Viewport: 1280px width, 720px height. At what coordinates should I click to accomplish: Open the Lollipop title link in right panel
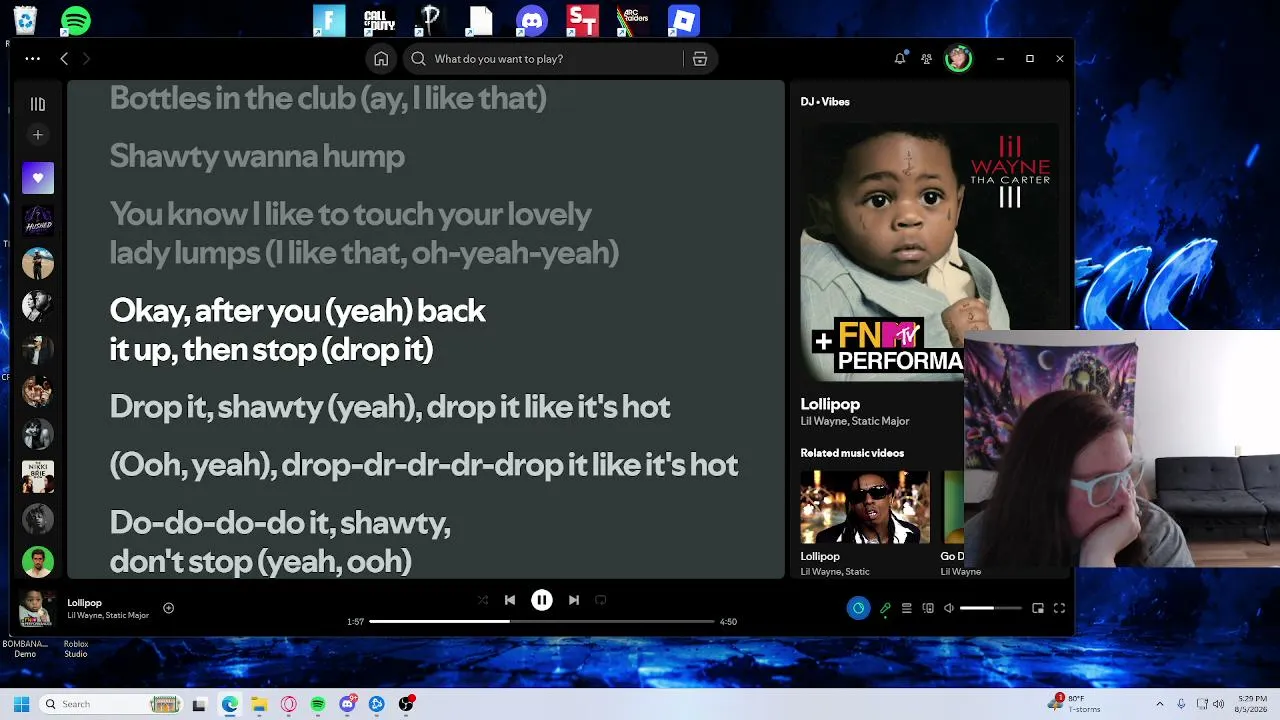click(x=830, y=404)
